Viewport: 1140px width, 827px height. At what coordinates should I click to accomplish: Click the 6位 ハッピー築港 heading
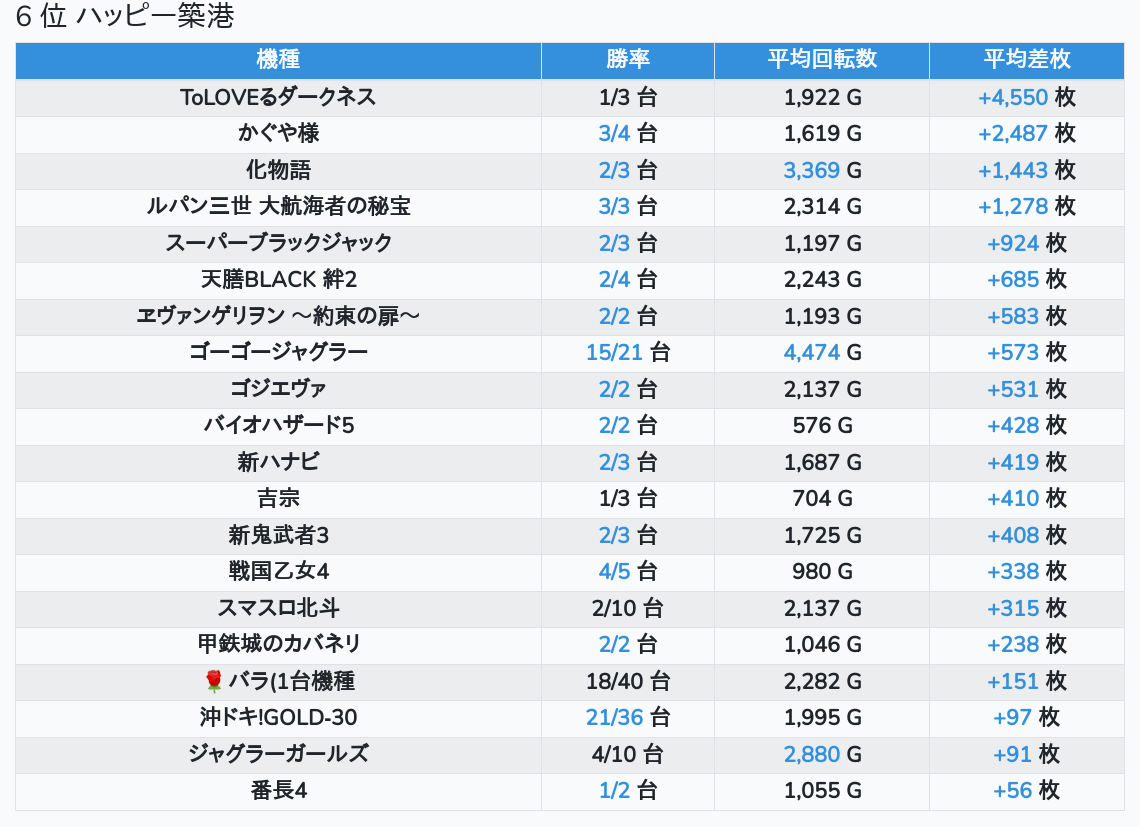(x=125, y=17)
